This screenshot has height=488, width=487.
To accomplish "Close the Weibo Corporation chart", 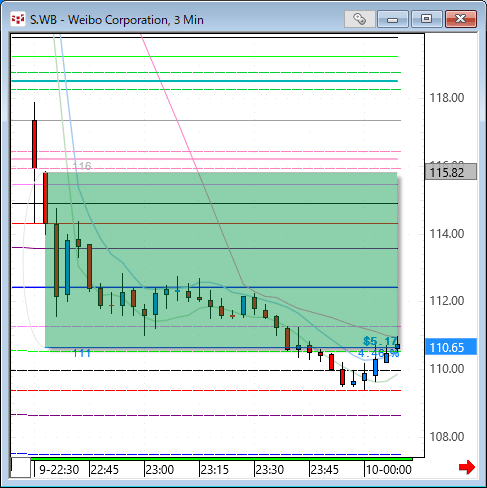I will tap(461, 19).
